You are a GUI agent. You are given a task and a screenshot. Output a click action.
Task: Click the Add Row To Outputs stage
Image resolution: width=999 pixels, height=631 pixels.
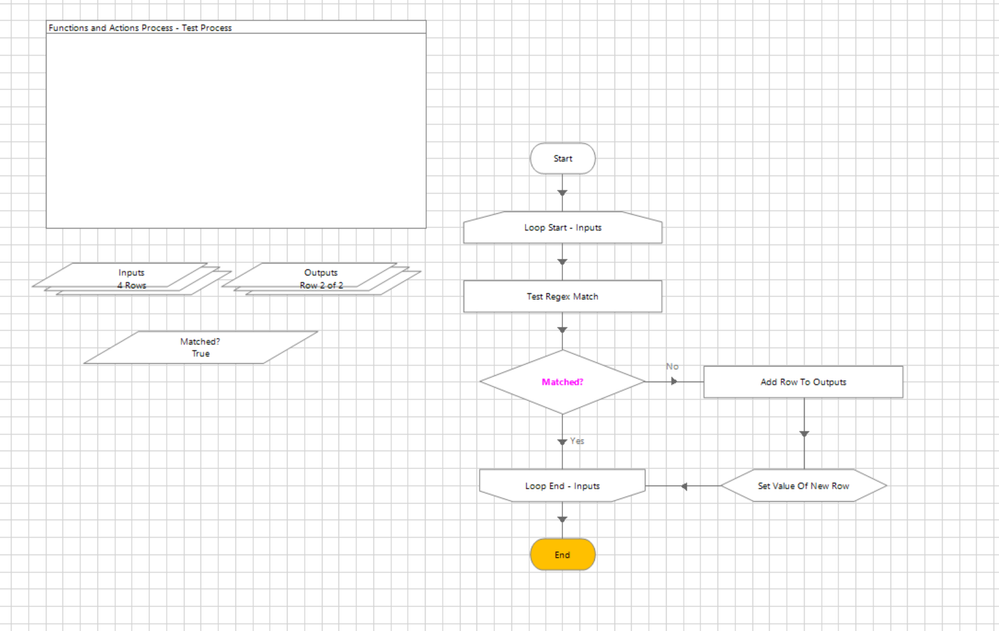tap(803, 382)
